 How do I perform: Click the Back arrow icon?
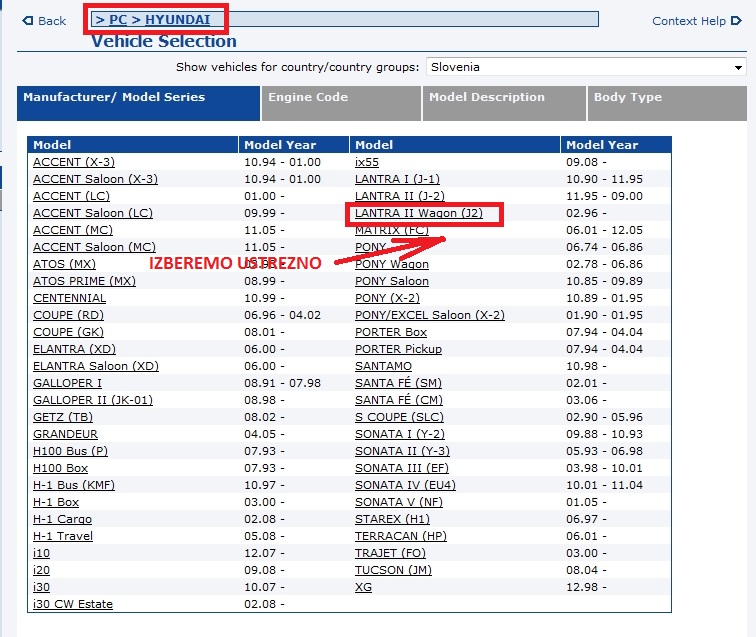tap(28, 21)
